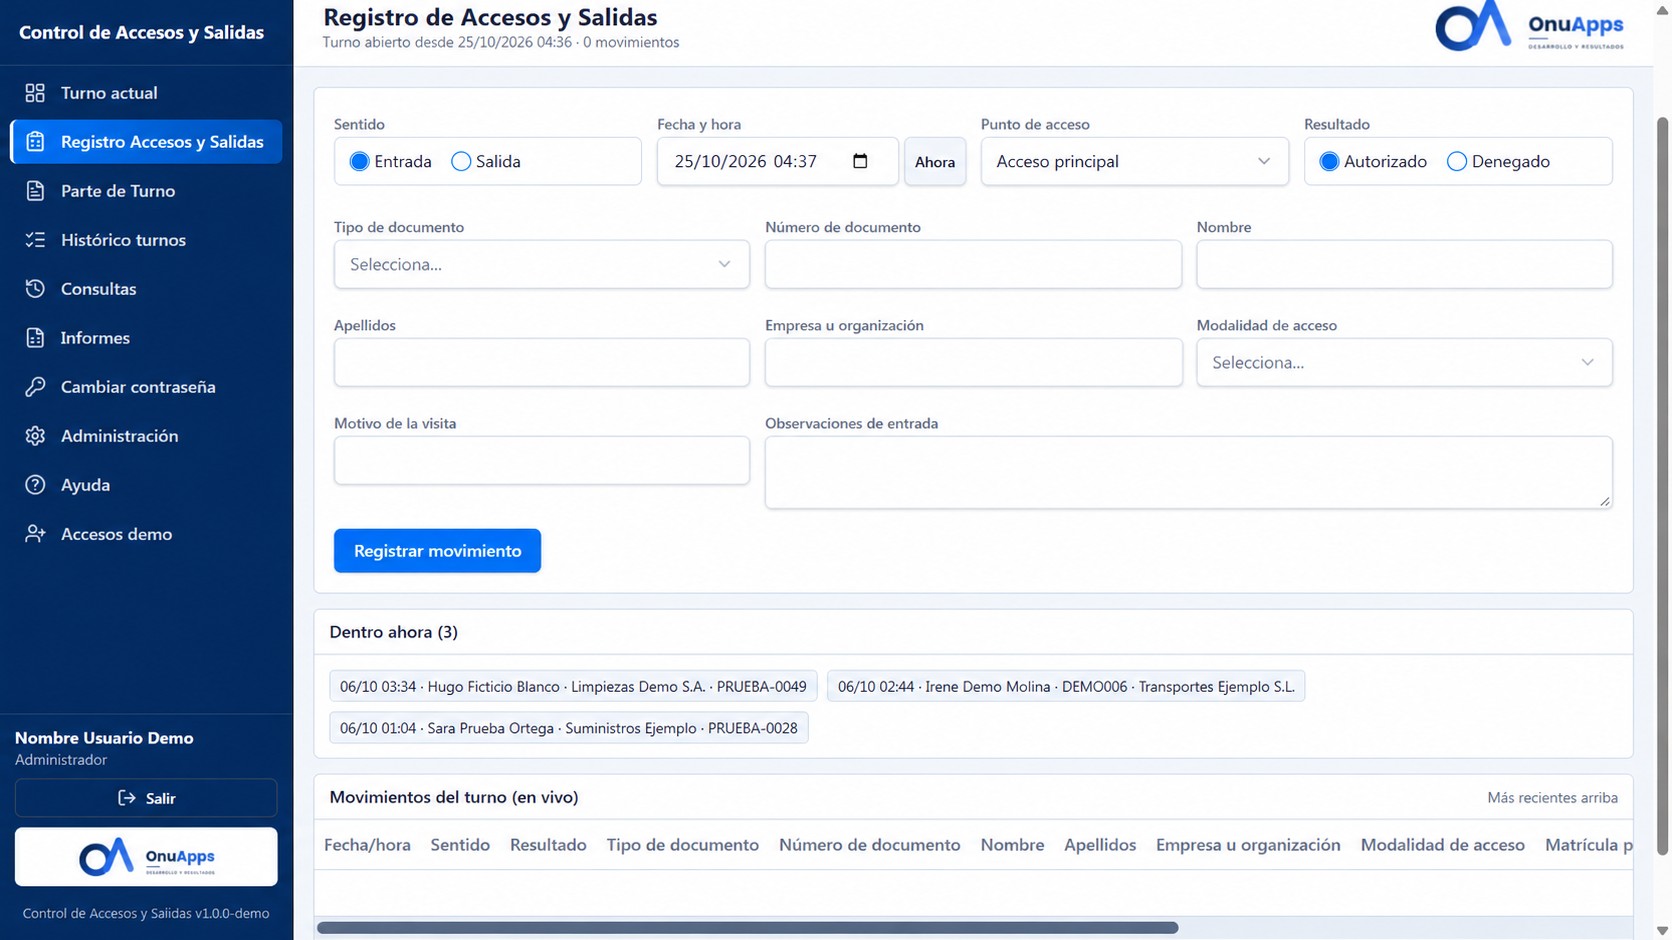
Task: Click the Irene Demo Molina entry chip
Action: 1066,686
